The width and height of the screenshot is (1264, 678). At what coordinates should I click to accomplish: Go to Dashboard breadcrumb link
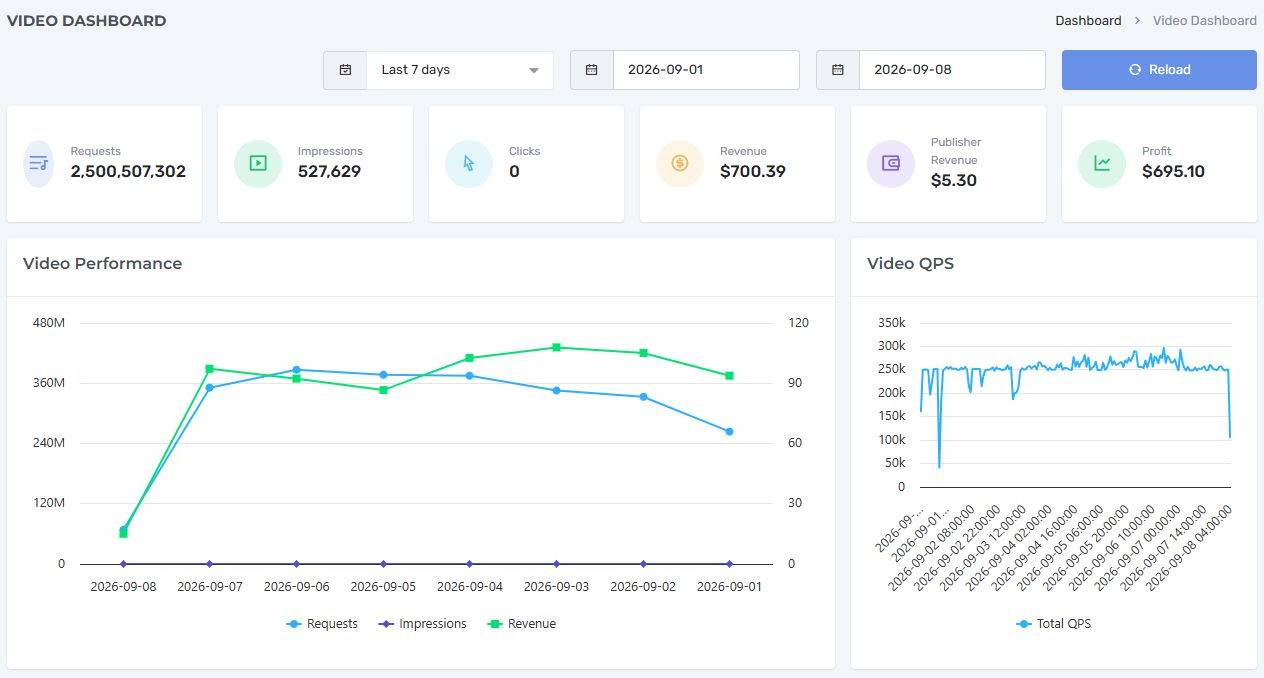click(1088, 20)
